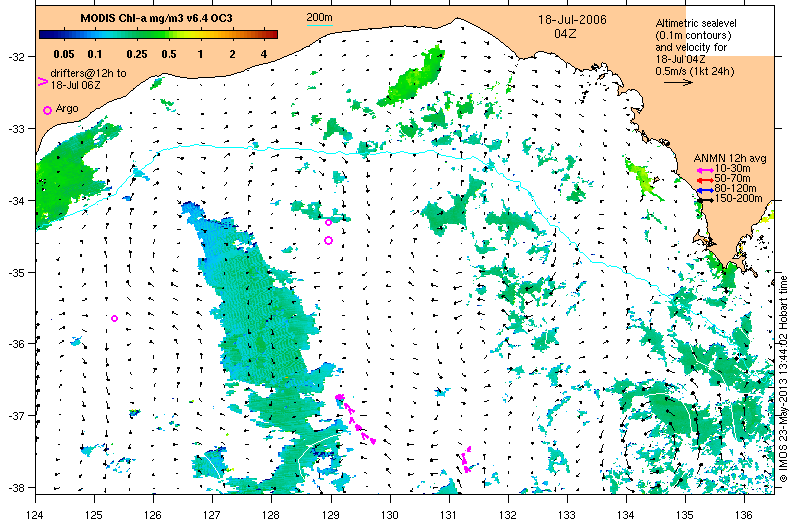Click the longitude axis label '136'
The image size is (800, 520).
[744, 514]
